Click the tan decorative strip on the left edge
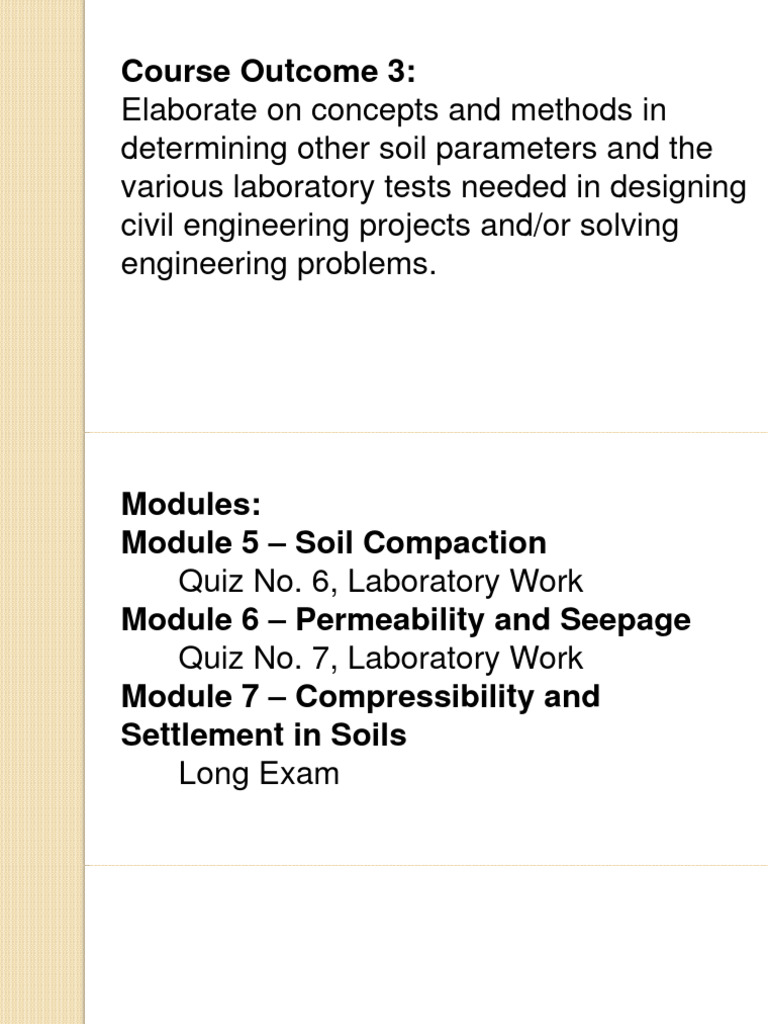 pyautogui.click(x=42, y=512)
